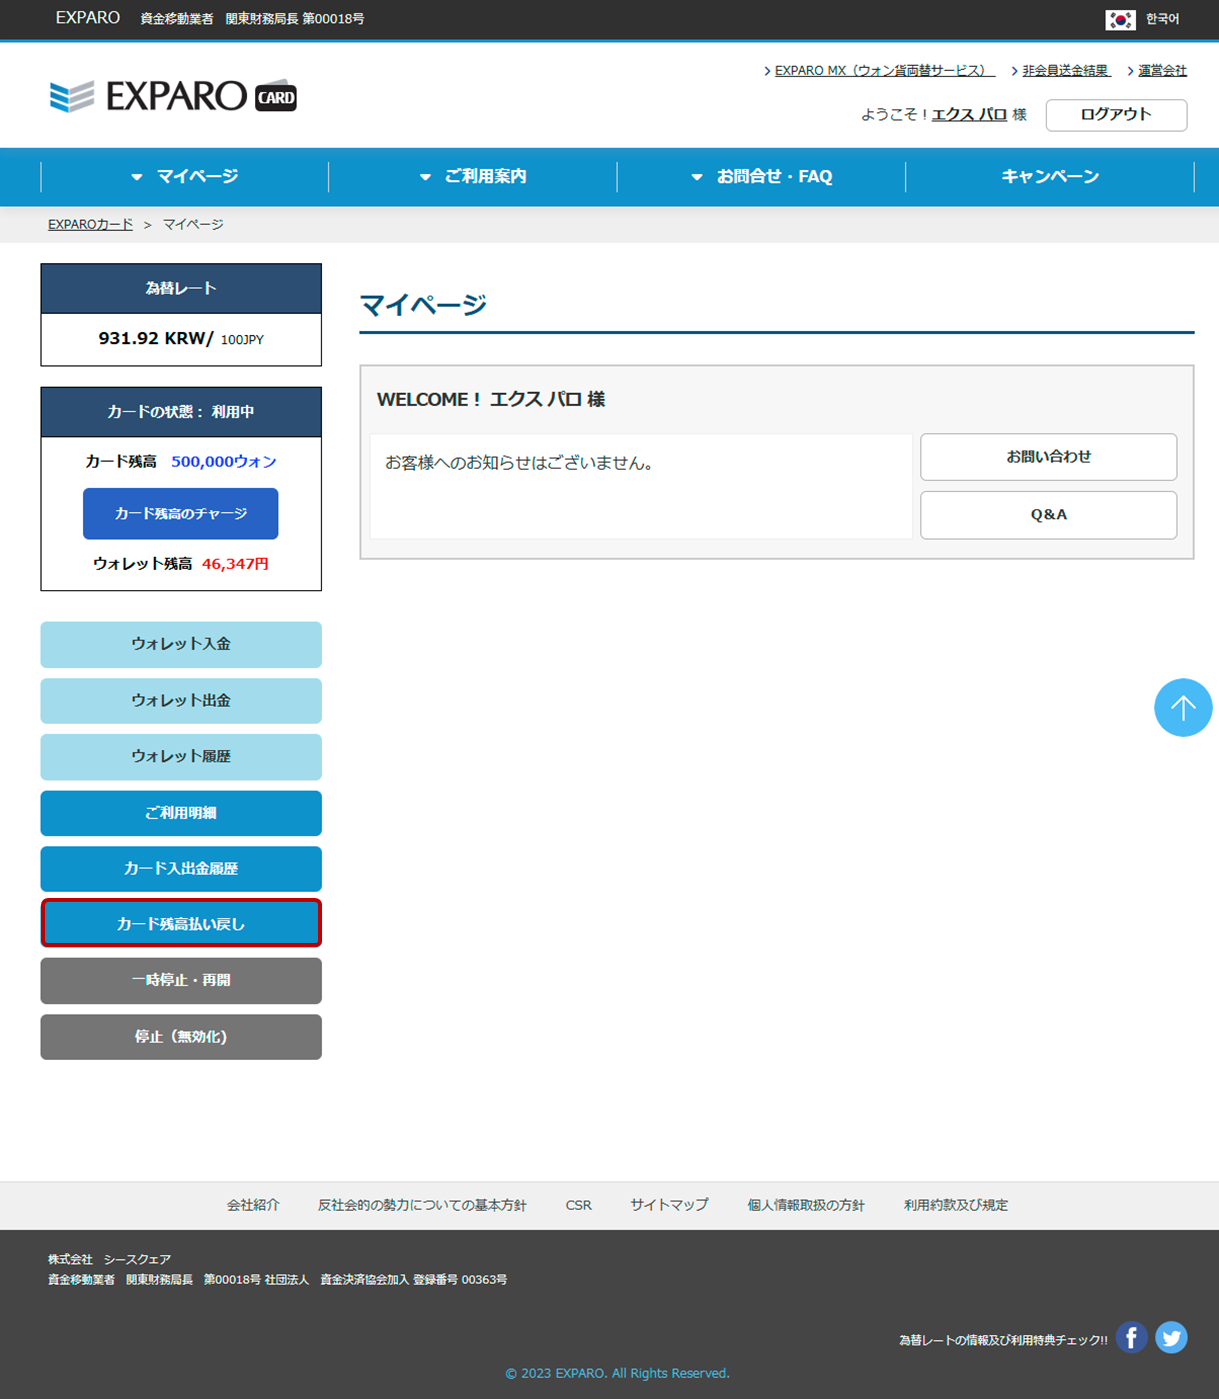Click the 一時停止・再開 button
Viewport: 1219px width, 1399px height.
(181, 980)
